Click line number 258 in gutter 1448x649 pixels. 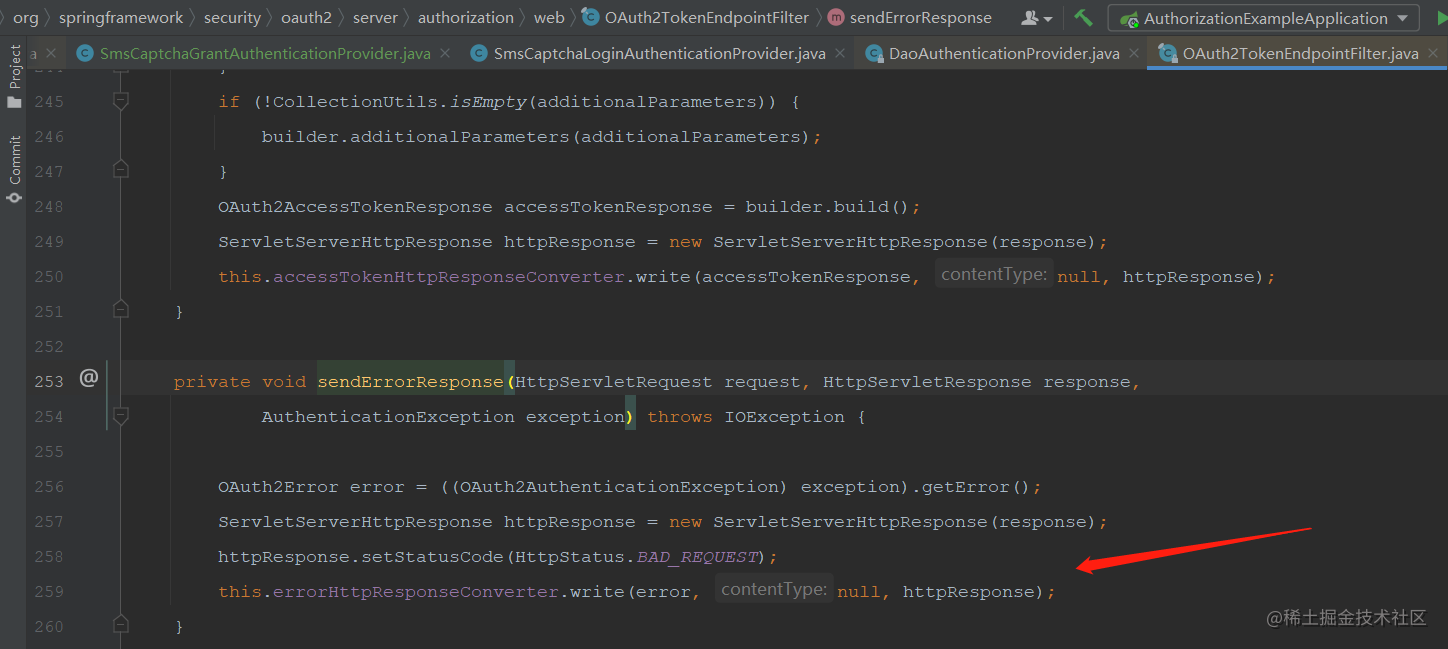(x=48, y=556)
